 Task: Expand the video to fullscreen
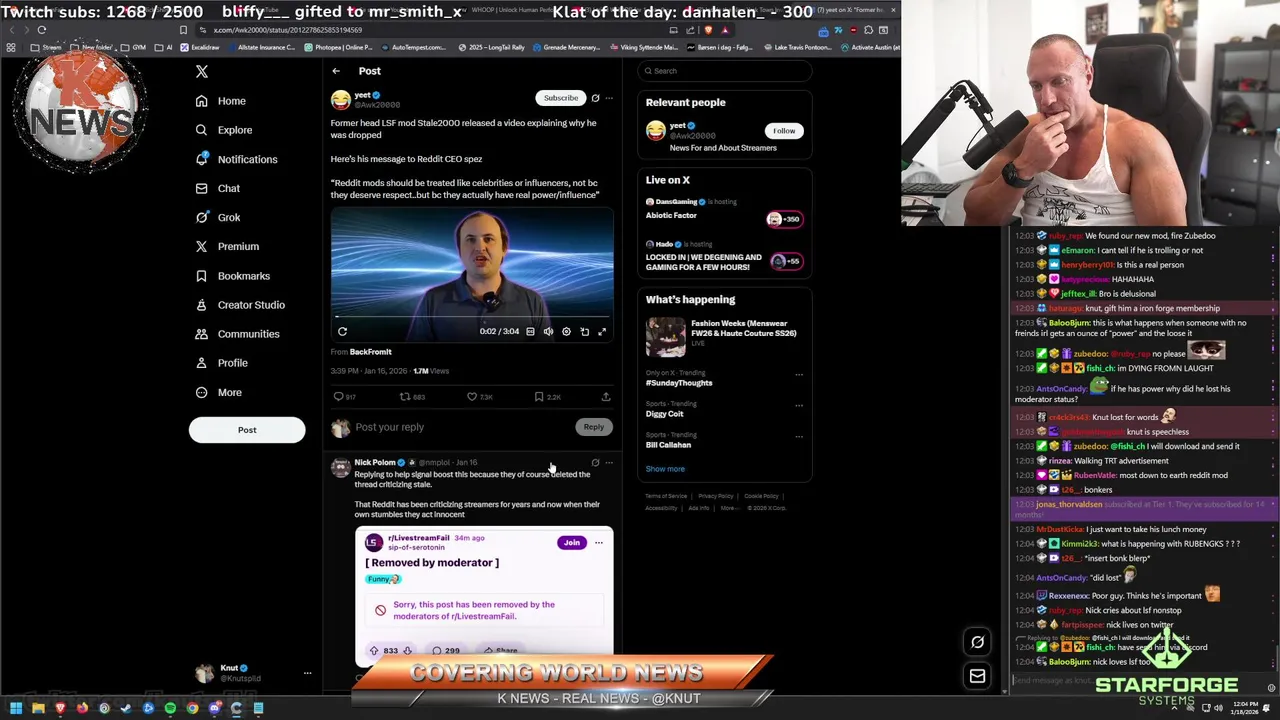(602, 331)
